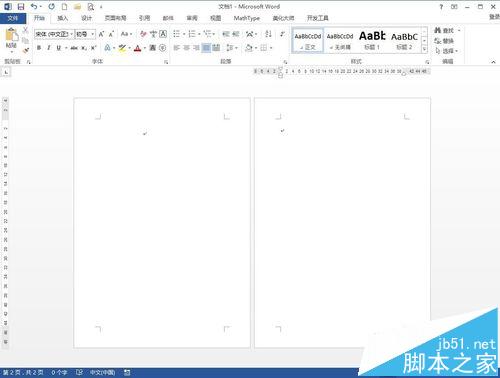This screenshot has height=378, width=500.
Task: Click the proofing icon in status bar
Action: pyautogui.click(x=79, y=372)
